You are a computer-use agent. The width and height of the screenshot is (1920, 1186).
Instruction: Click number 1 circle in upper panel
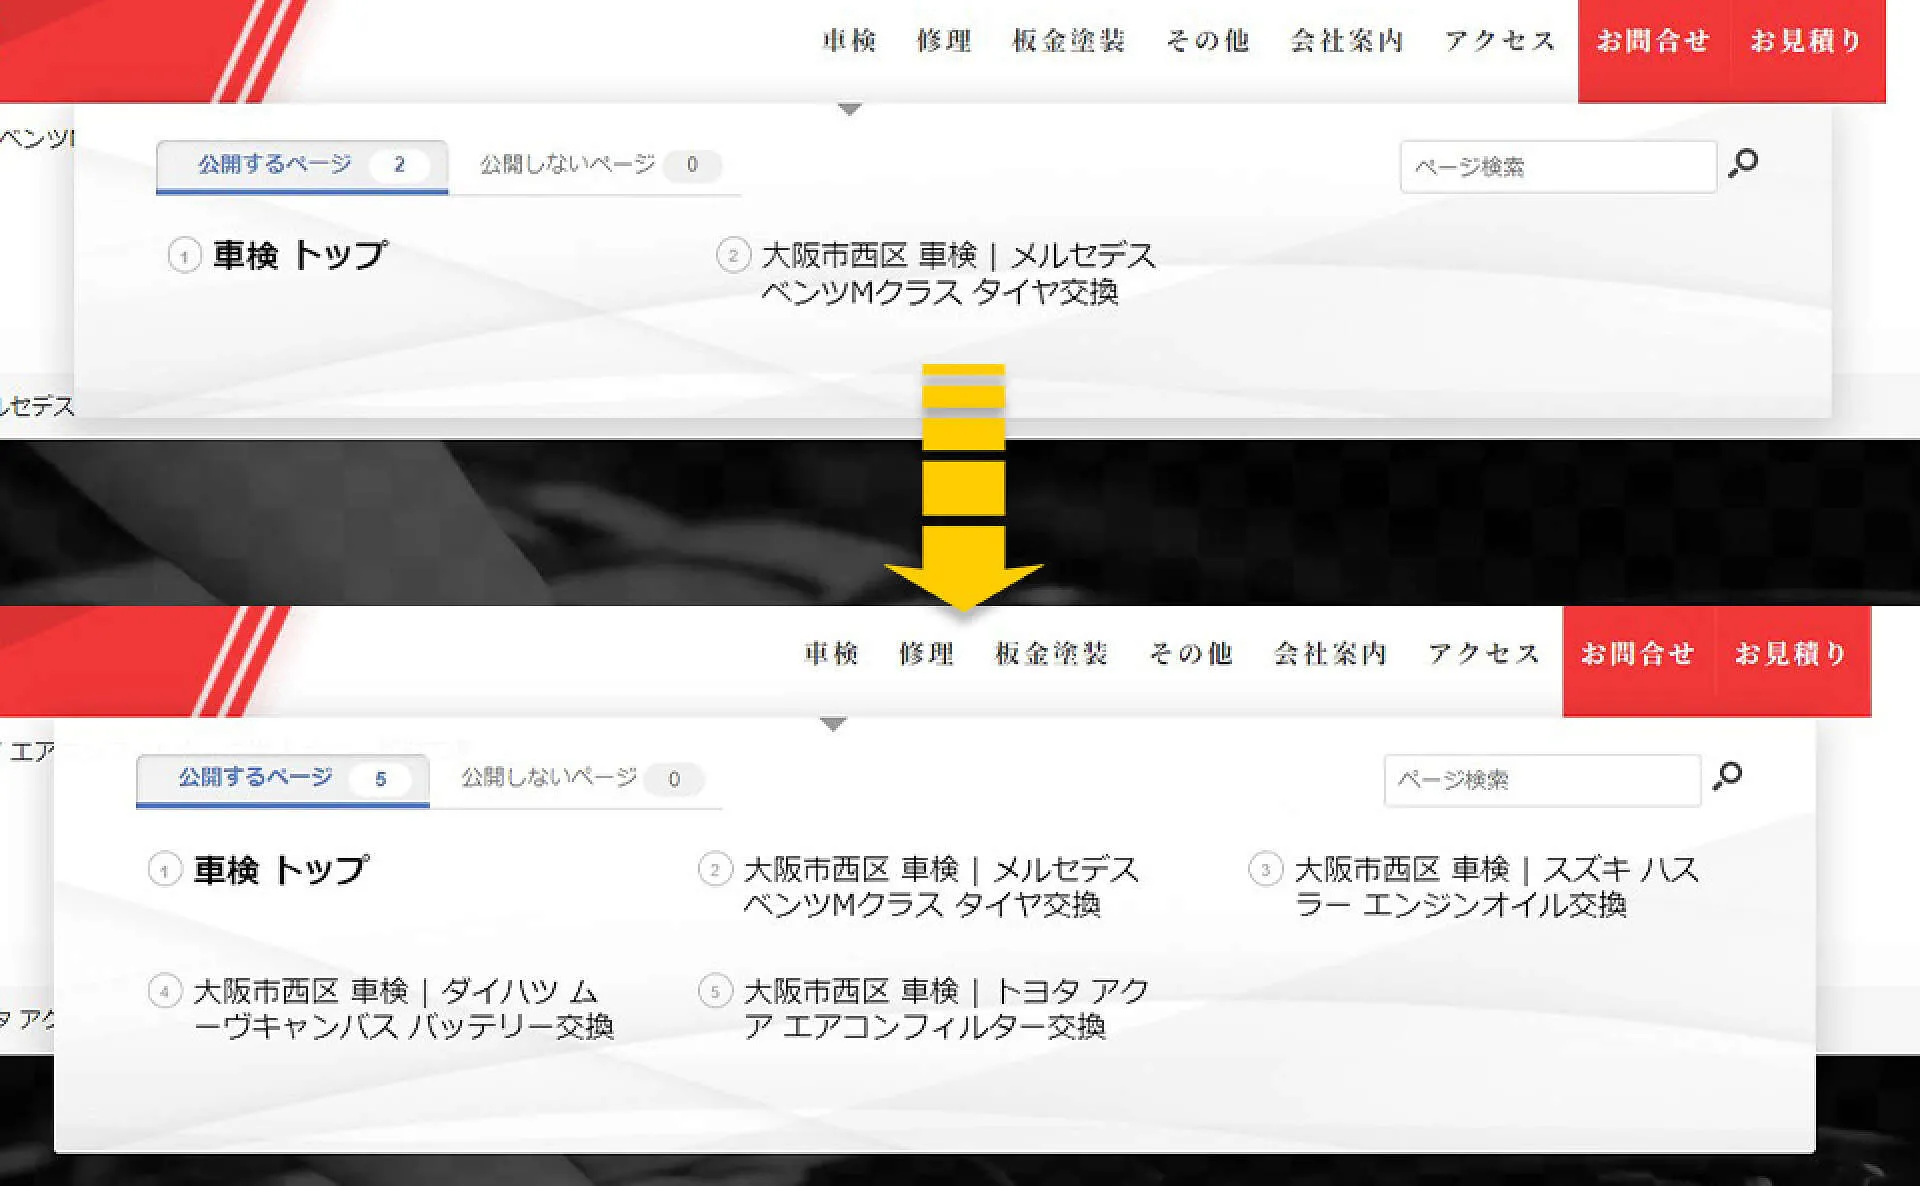click(x=184, y=255)
